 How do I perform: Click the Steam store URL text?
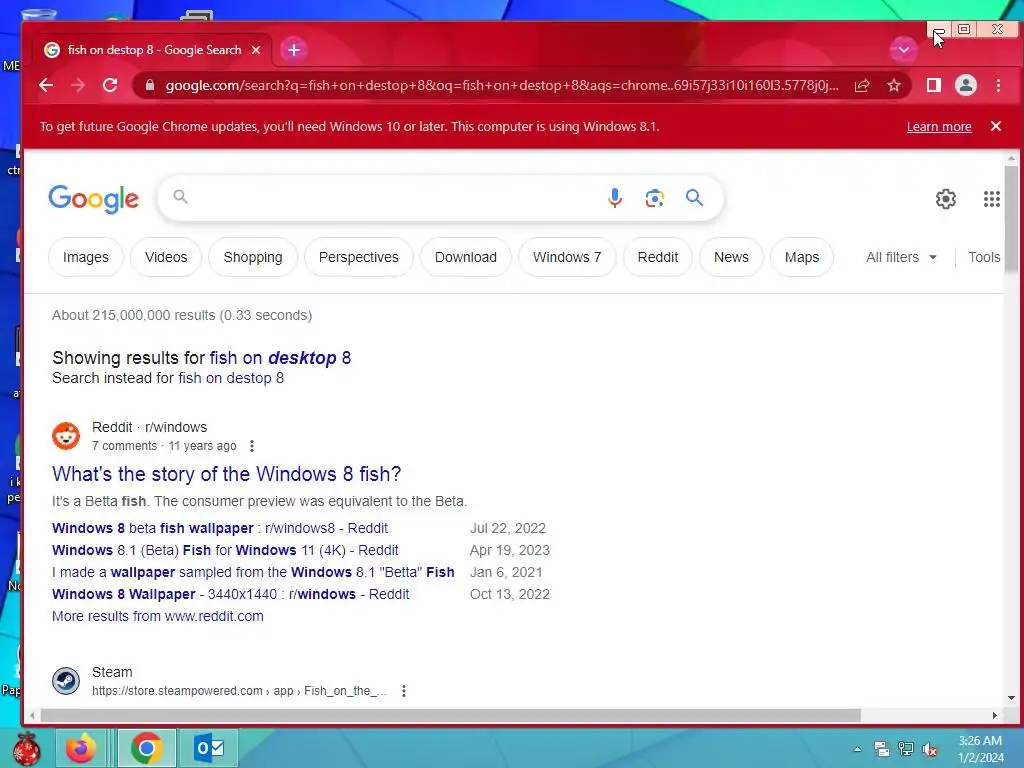[x=239, y=691]
